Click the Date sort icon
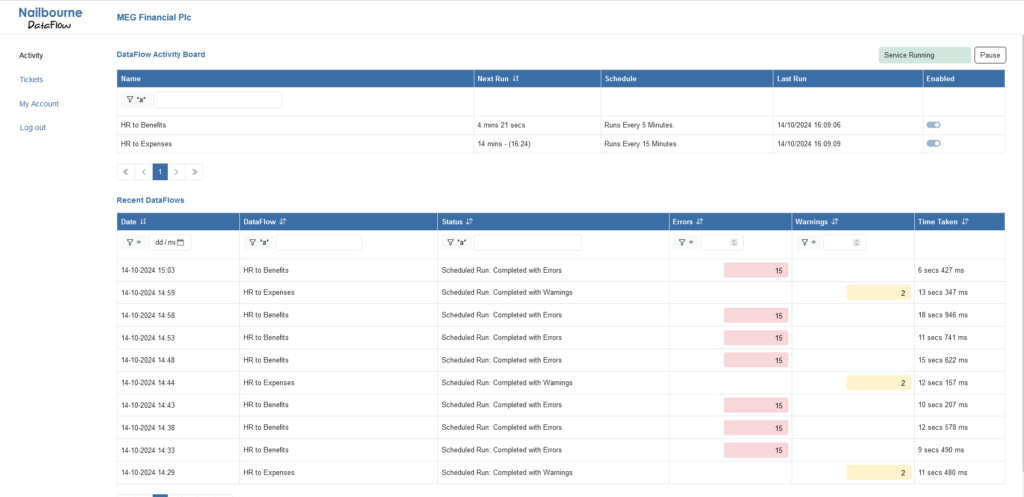 [x=144, y=221]
